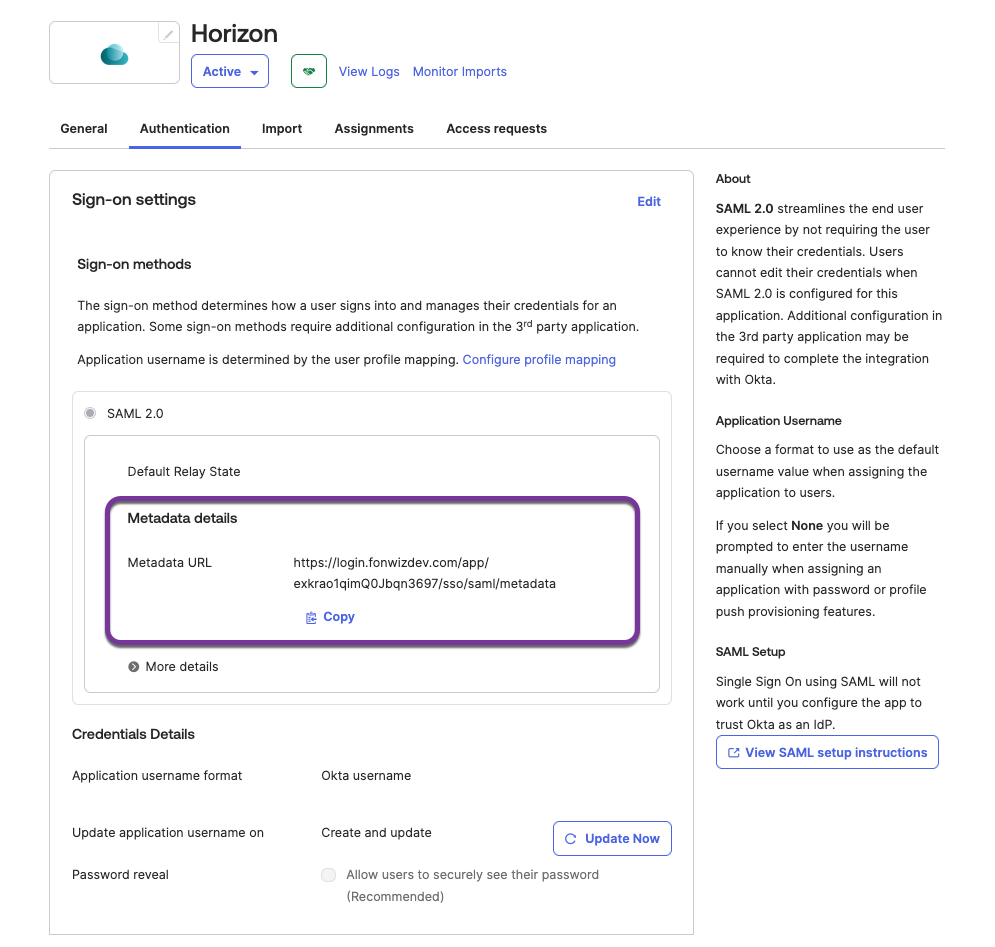
Task: Open the Access requests tab
Action: coord(496,129)
